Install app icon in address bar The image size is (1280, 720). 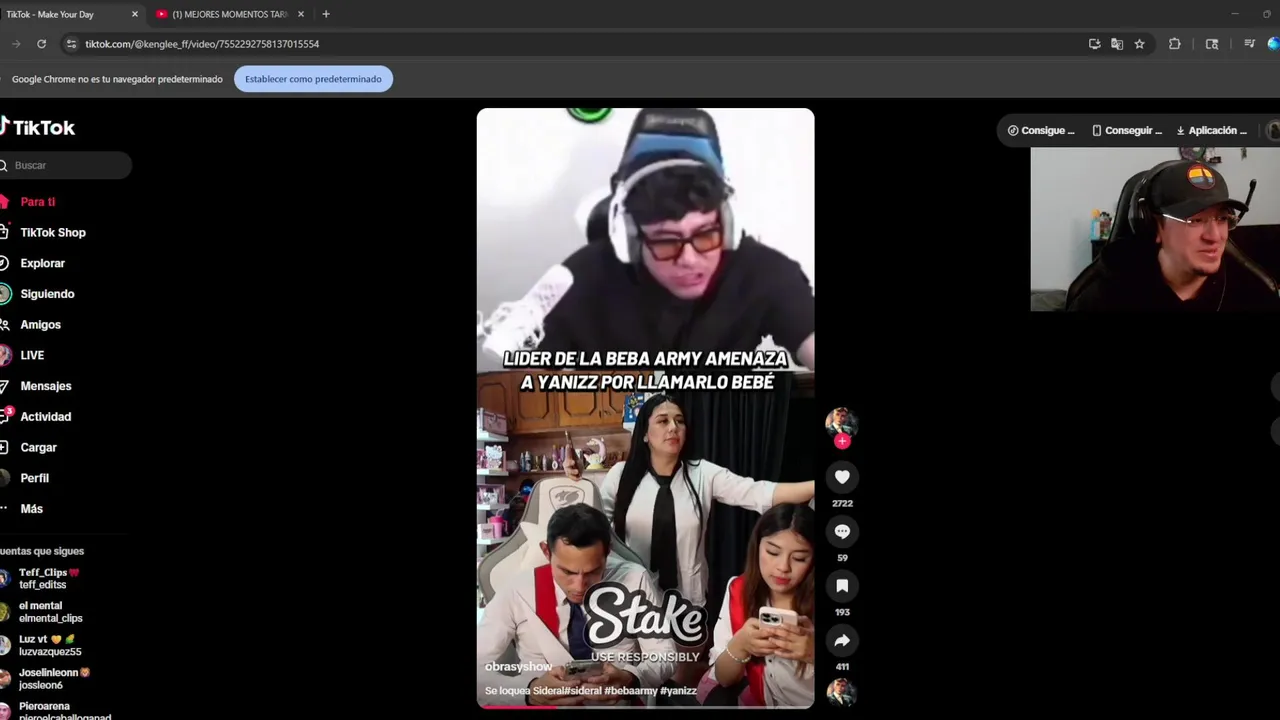point(1095,44)
